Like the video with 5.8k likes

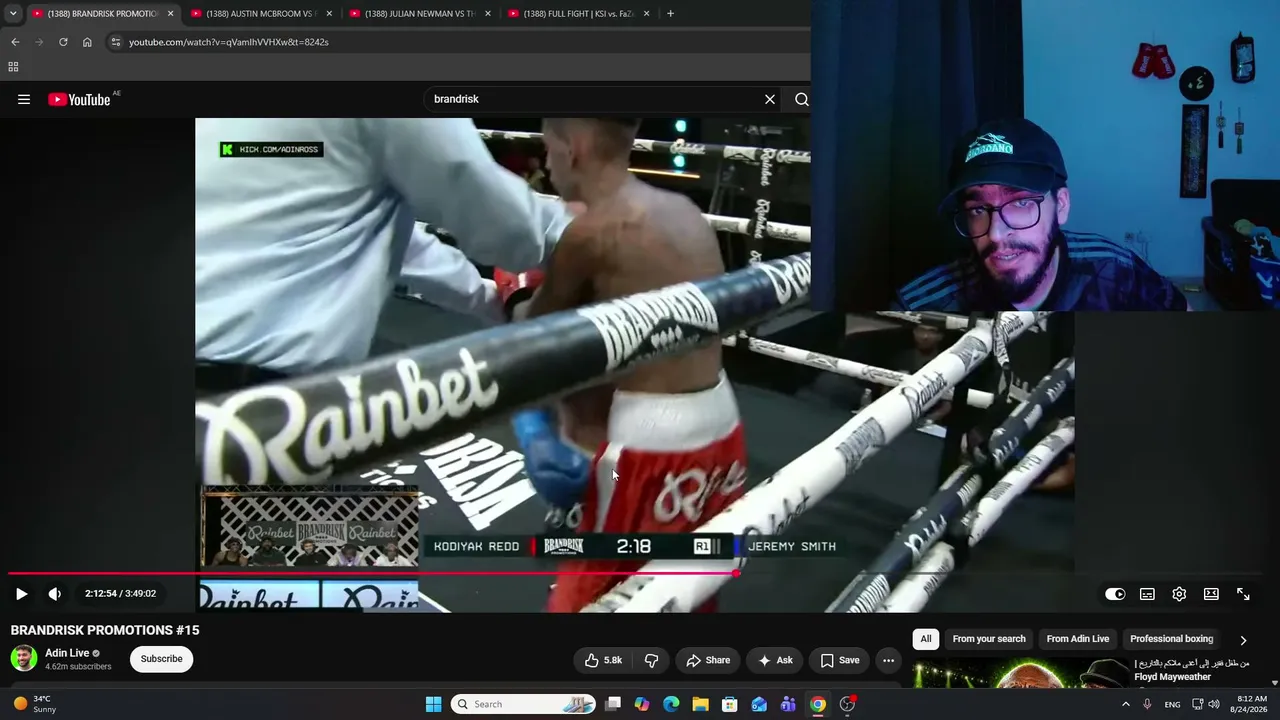tap(603, 660)
